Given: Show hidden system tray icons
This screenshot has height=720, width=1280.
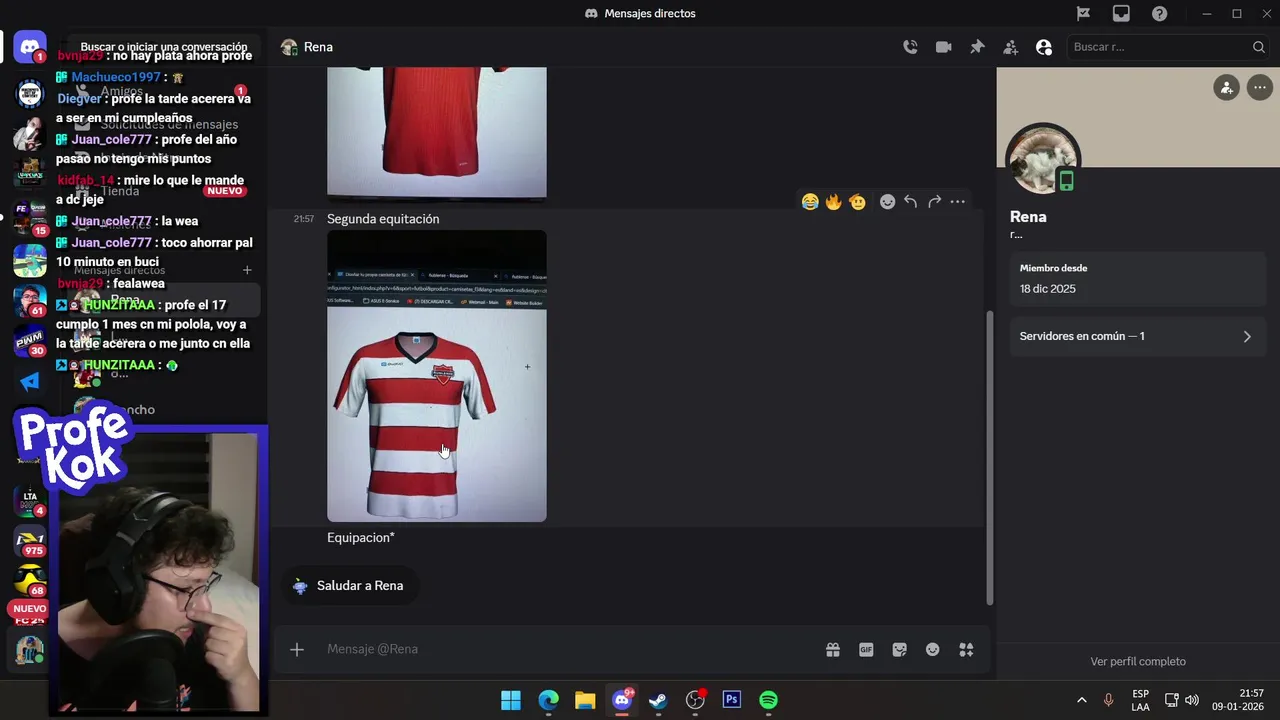Looking at the screenshot, I should (1081, 700).
